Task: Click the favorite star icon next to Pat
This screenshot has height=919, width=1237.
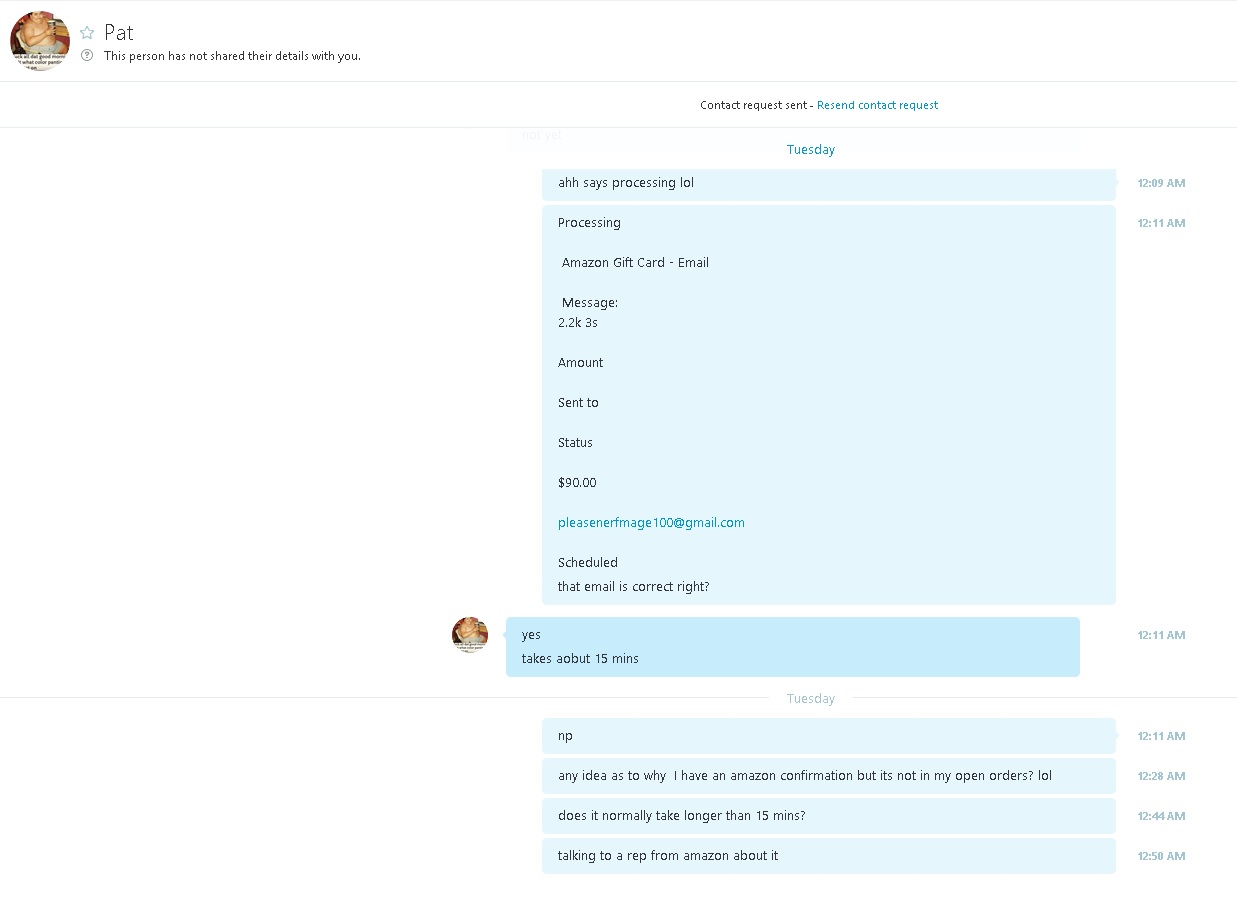Action: point(87,33)
